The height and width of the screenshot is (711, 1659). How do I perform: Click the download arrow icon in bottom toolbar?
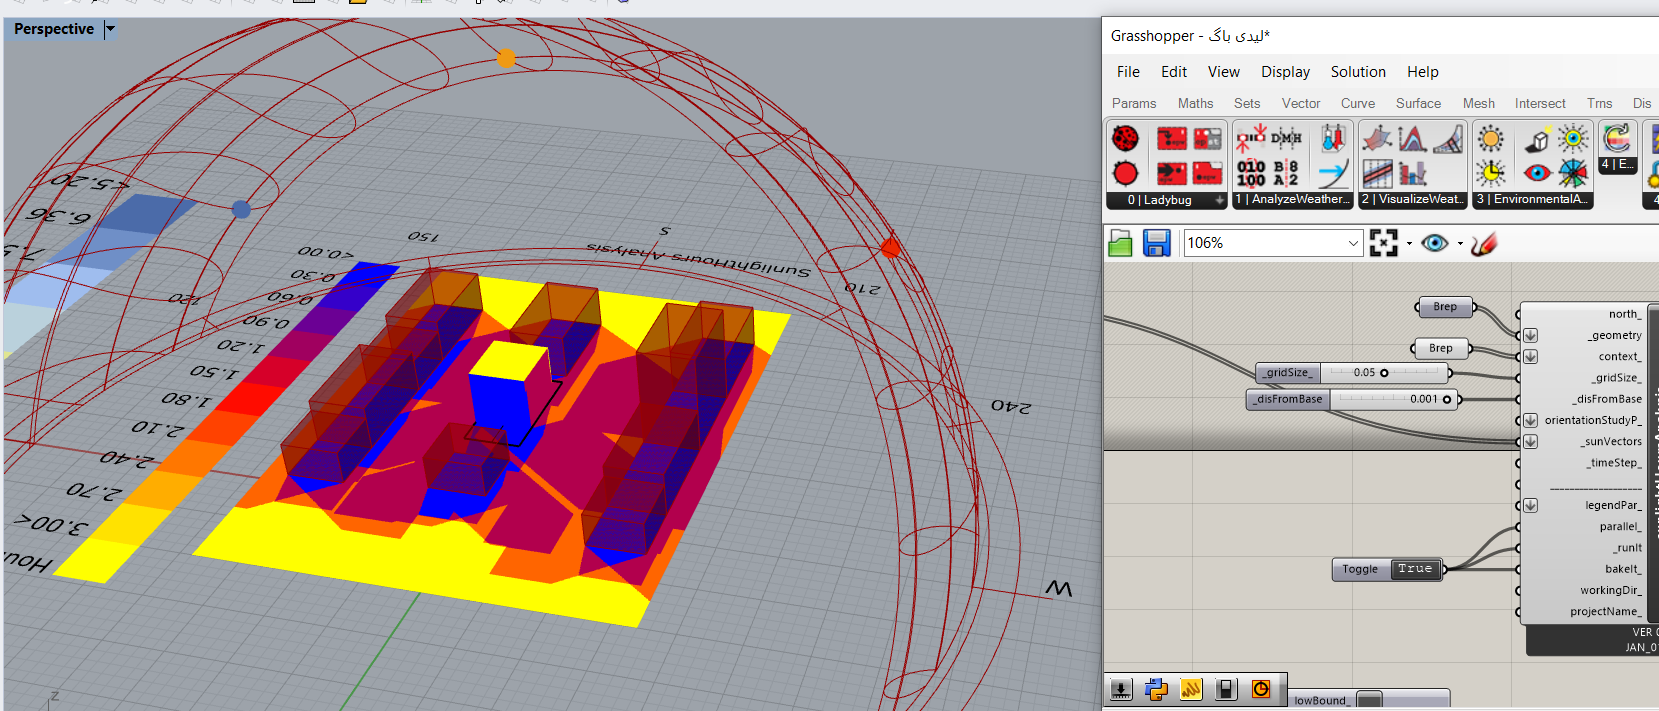click(x=1121, y=688)
